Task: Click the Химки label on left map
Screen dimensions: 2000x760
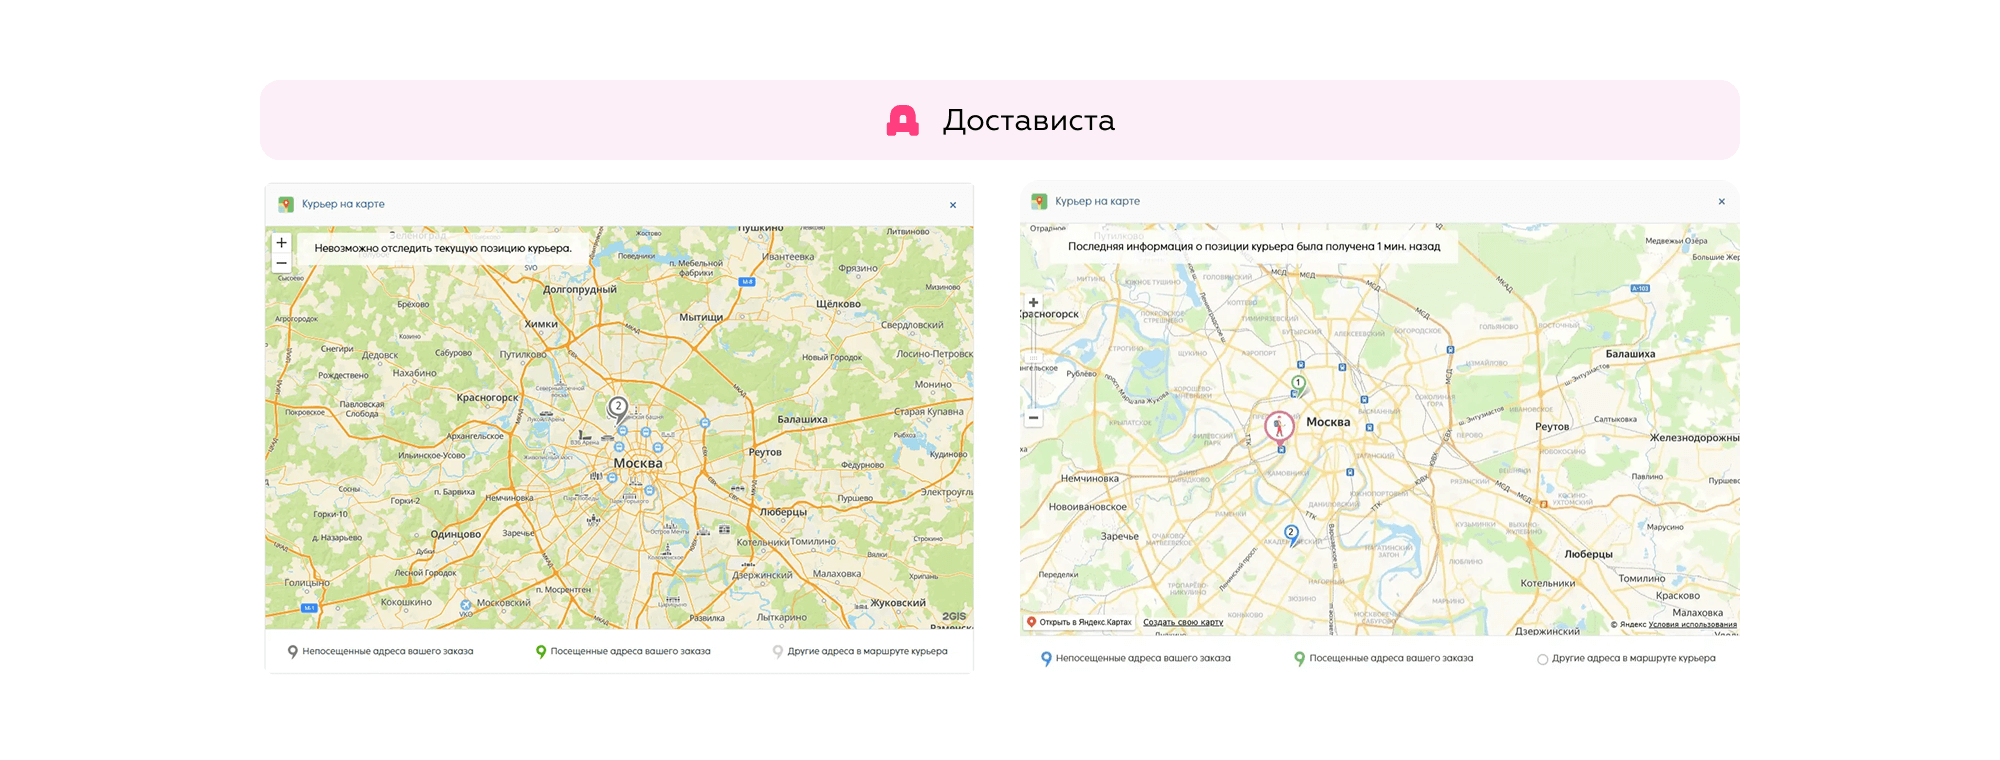Action: (x=541, y=324)
